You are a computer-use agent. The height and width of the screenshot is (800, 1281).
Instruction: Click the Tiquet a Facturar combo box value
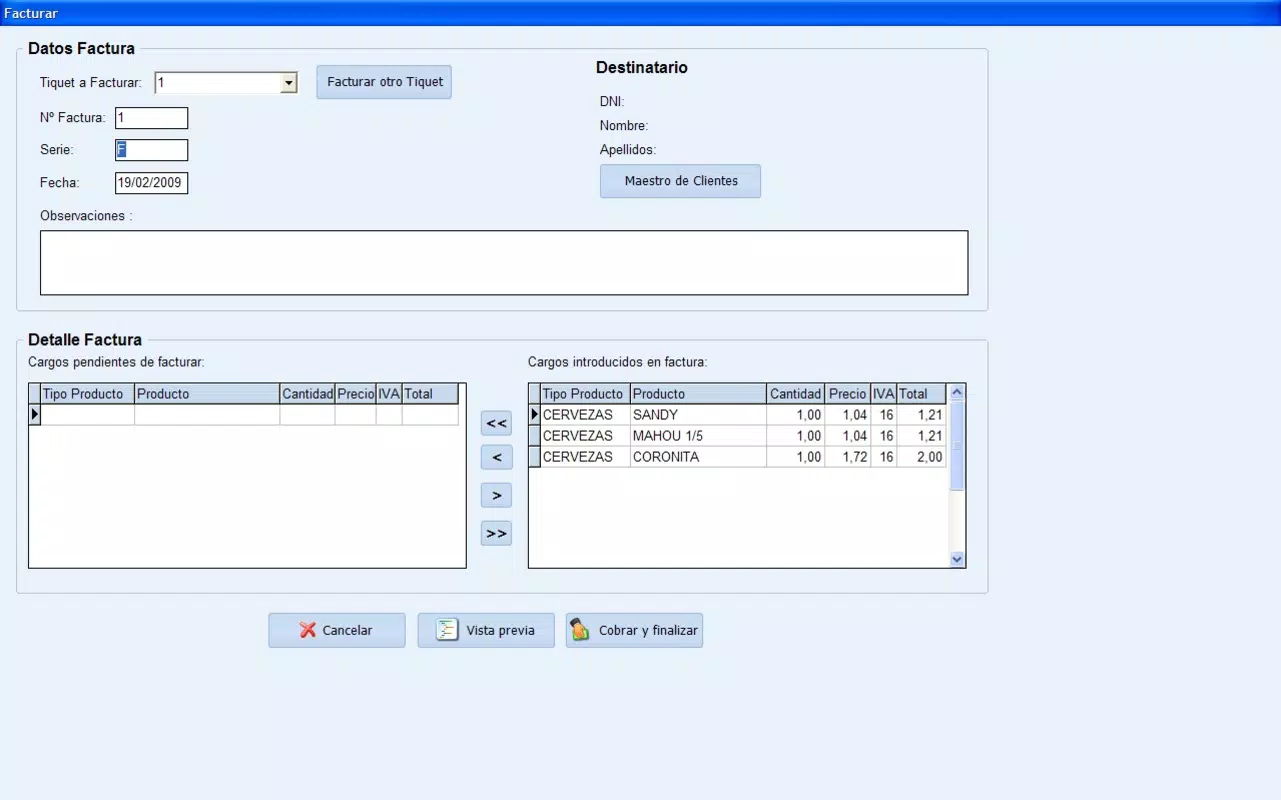point(218,83)
